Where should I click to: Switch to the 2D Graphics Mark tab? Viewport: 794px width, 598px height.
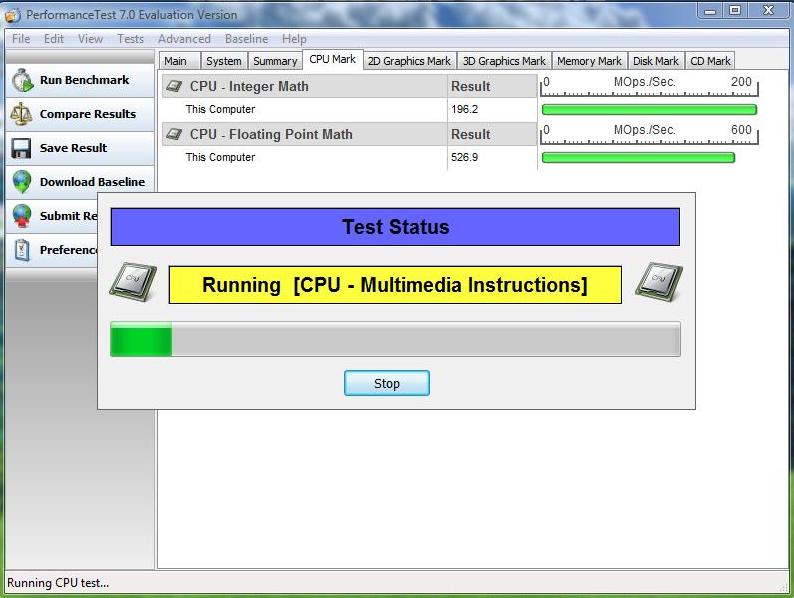[x=409, y=61]
